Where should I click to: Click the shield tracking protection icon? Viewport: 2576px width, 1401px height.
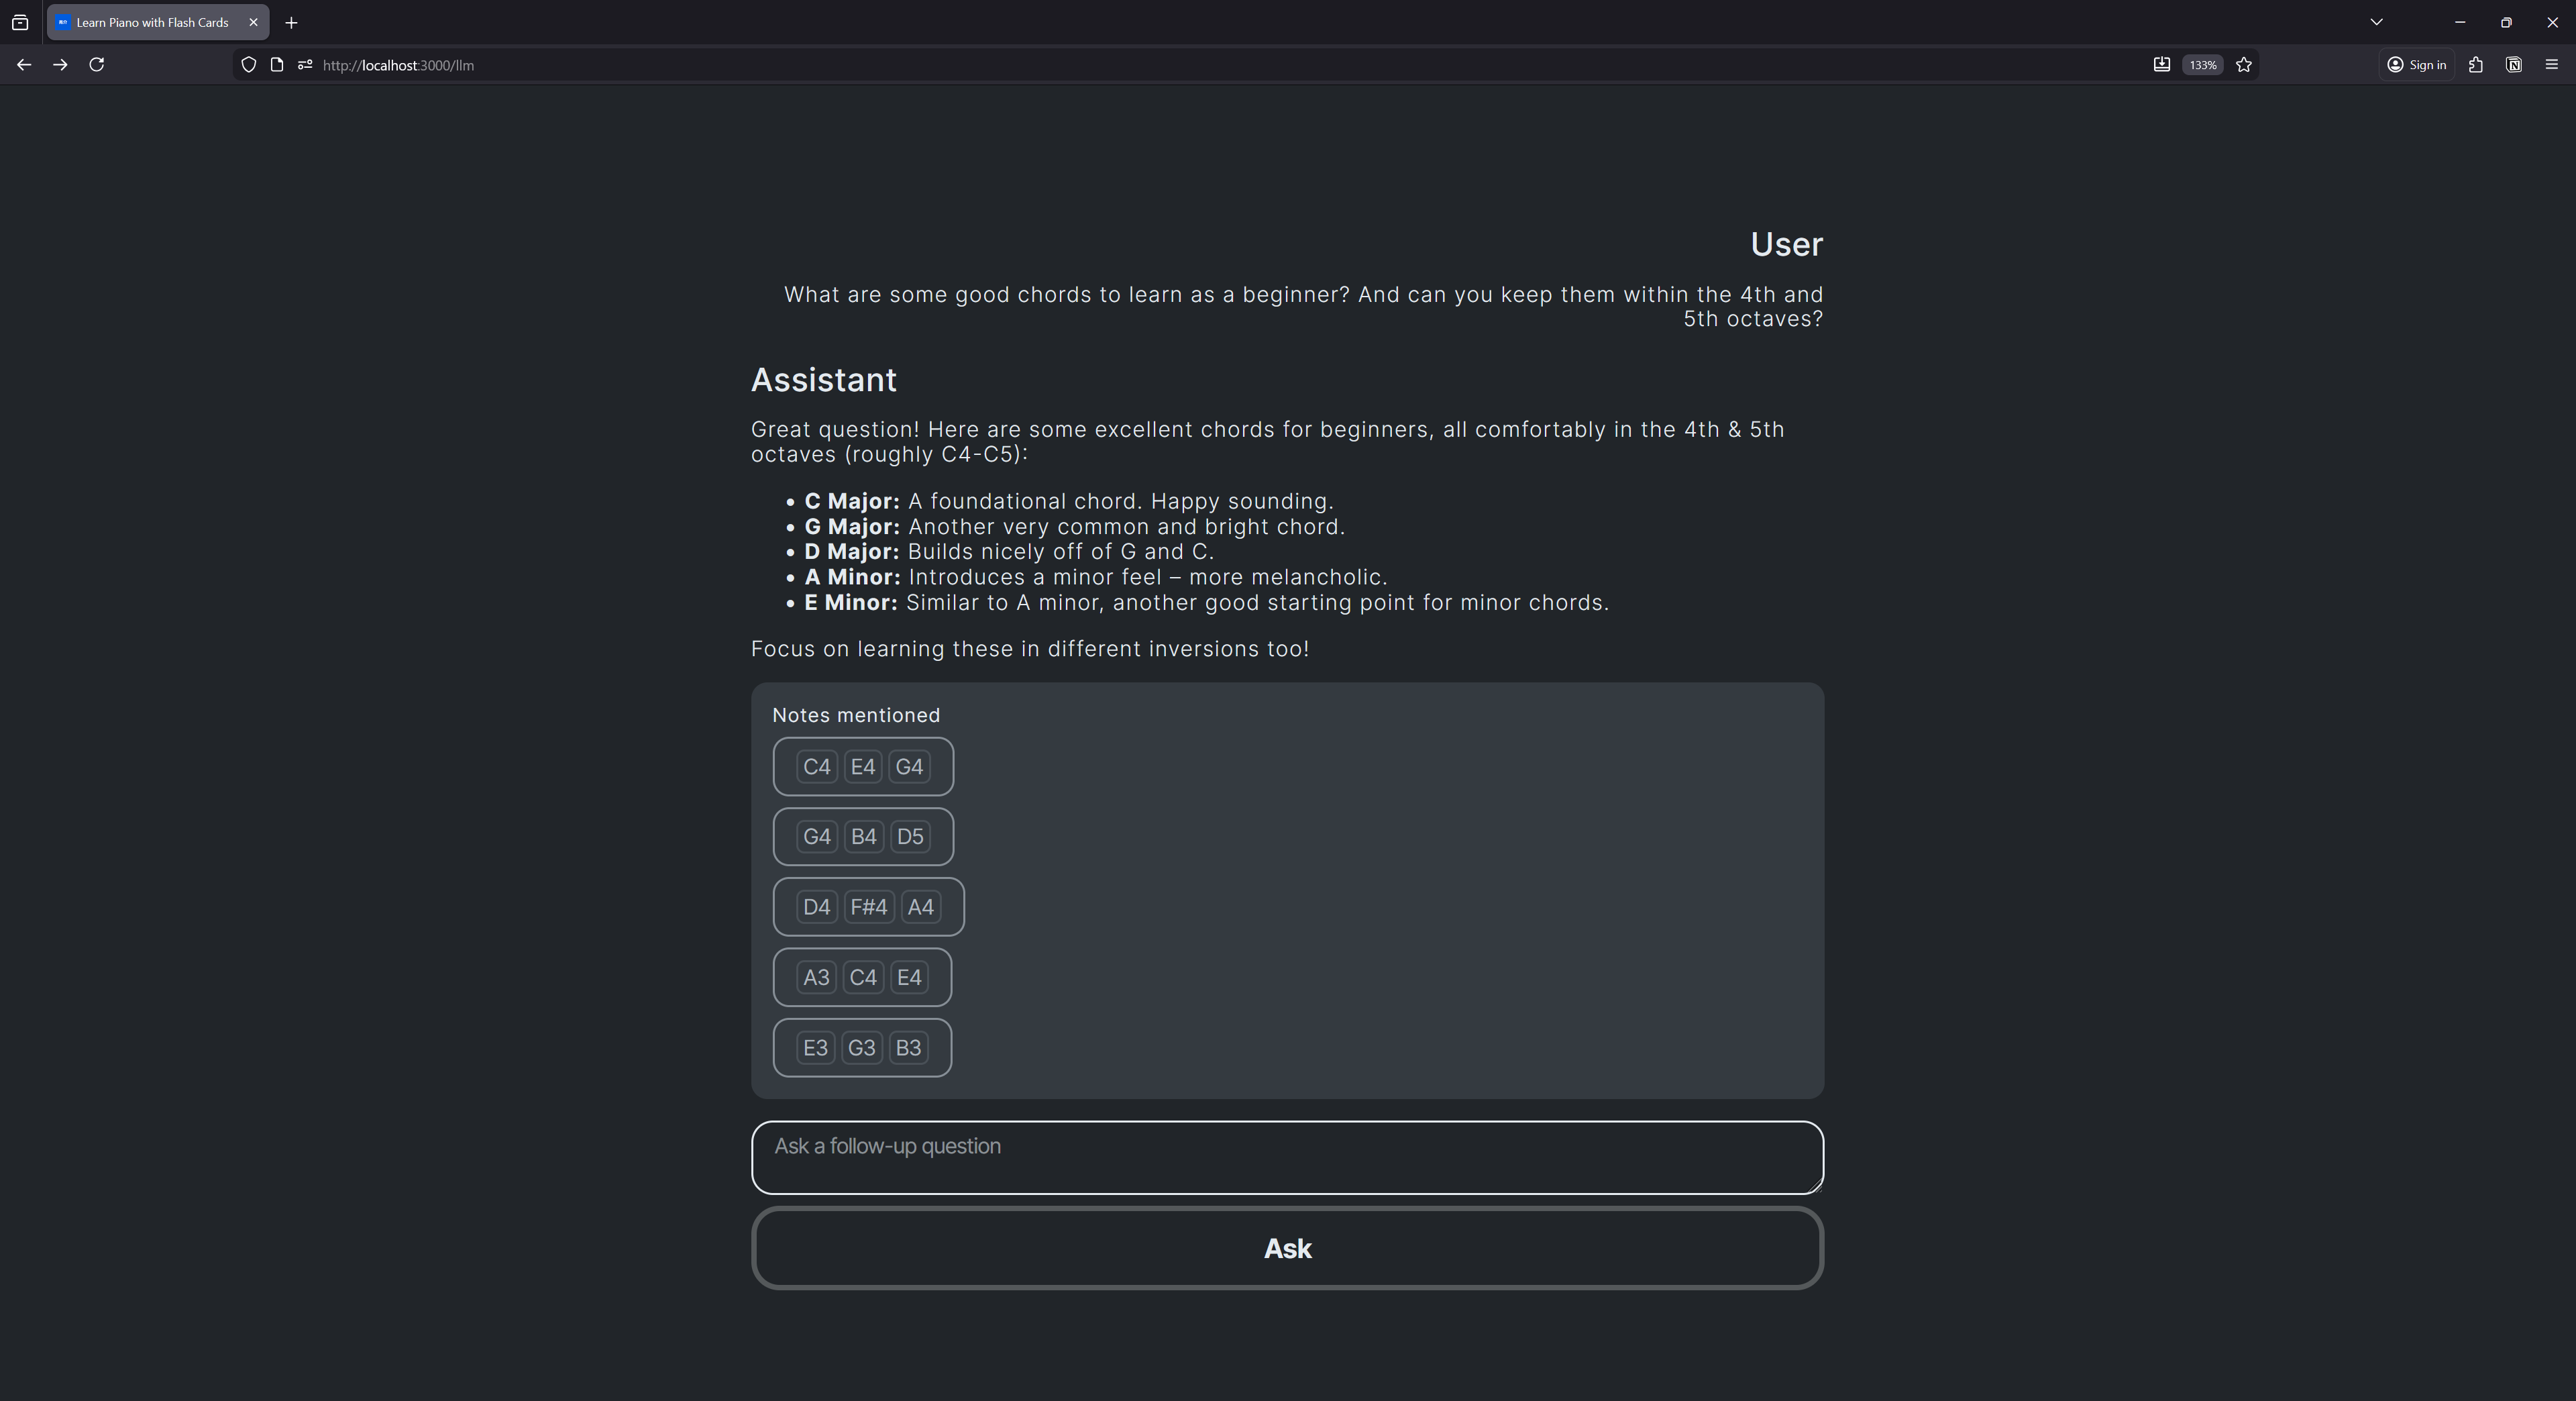(248, 65)
